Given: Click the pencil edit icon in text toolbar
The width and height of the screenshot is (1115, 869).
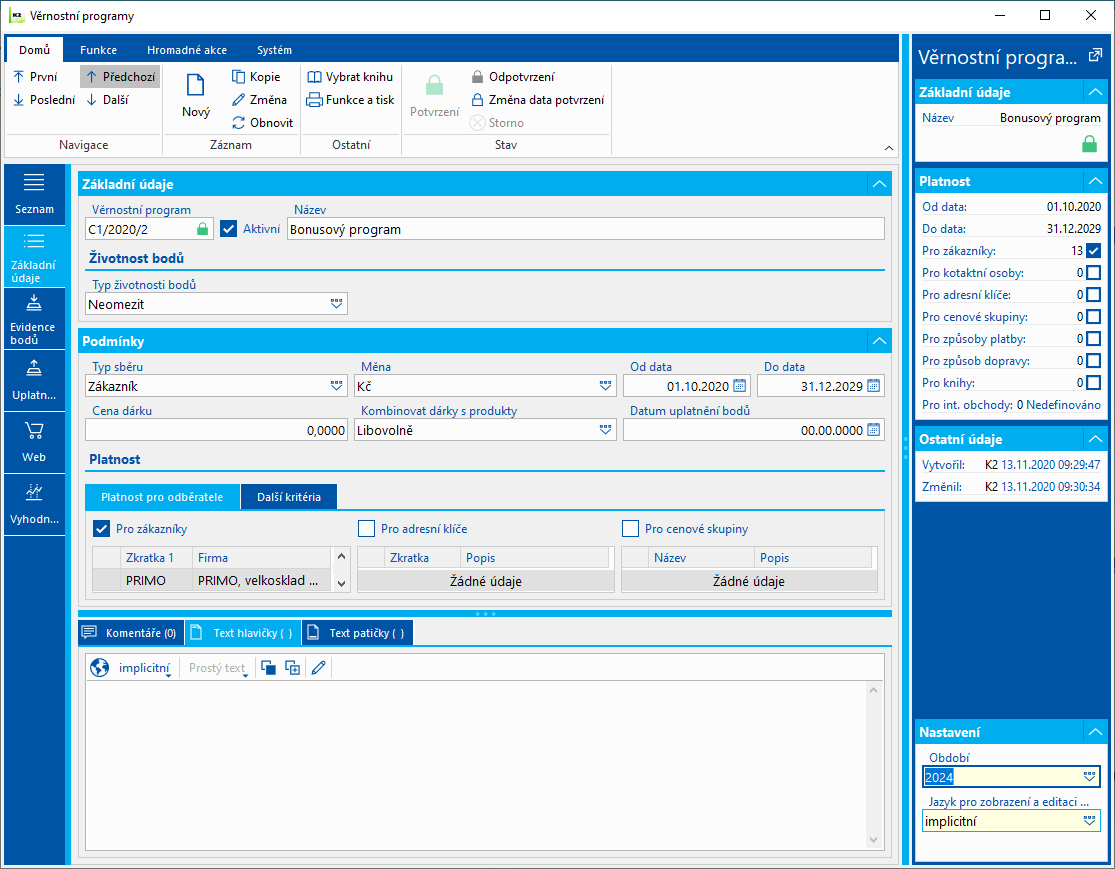Looking at the screenshot, I should (318, 668).
